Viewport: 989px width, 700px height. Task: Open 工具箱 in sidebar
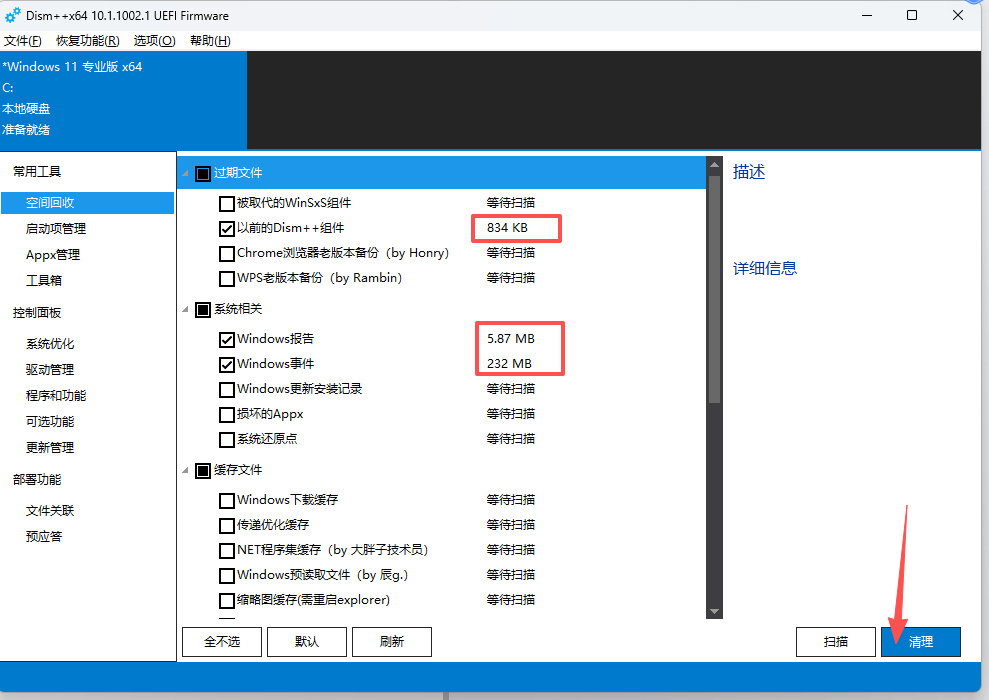click(x=44, y=280)
